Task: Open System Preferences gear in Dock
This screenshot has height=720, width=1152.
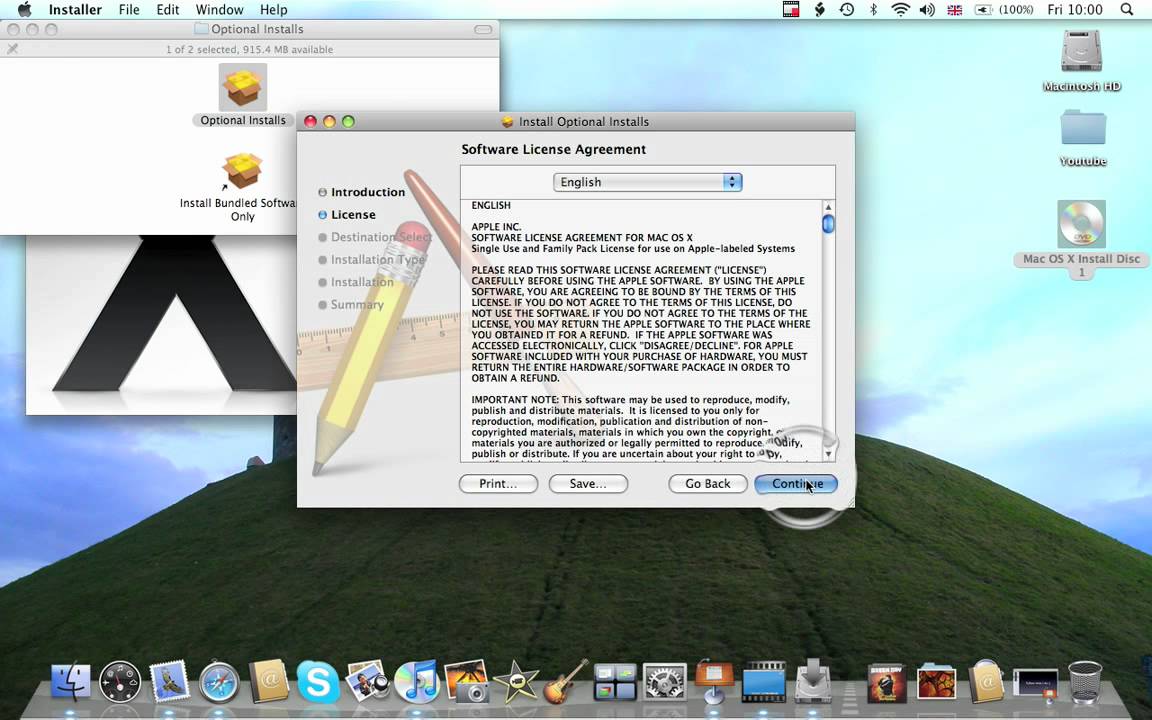Action: point(664,681)
